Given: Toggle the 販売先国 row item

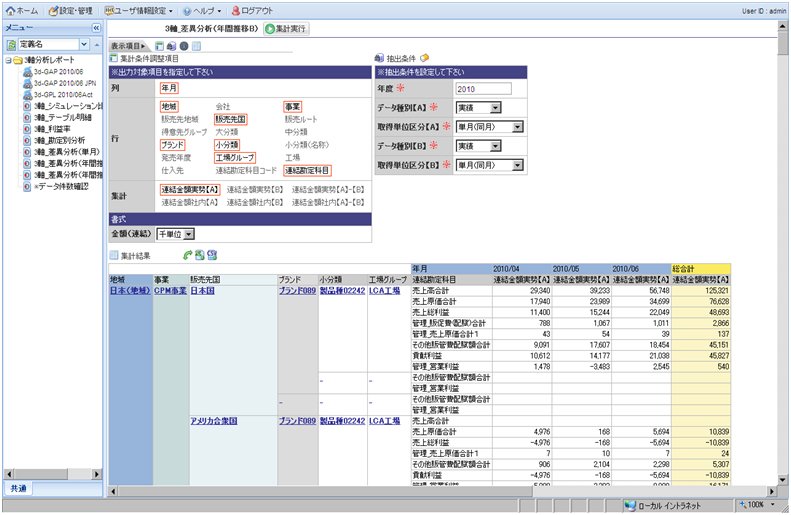Looking at the screenshot, I should click(231, 119).
